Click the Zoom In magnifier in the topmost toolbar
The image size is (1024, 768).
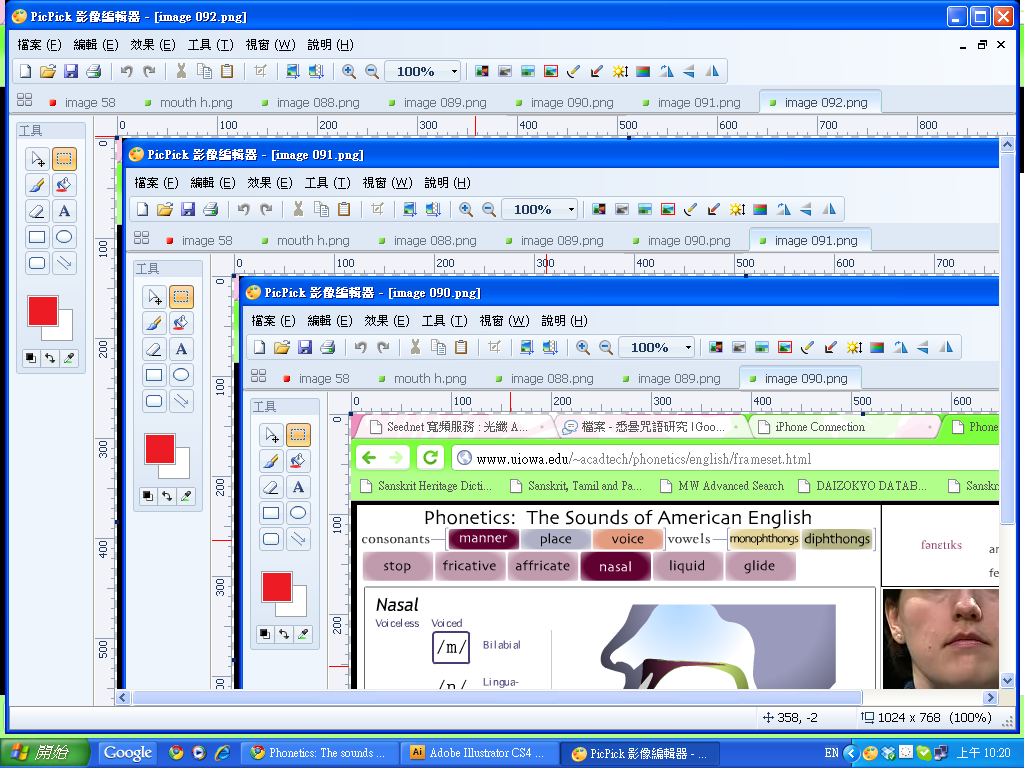tap(349, 71)
